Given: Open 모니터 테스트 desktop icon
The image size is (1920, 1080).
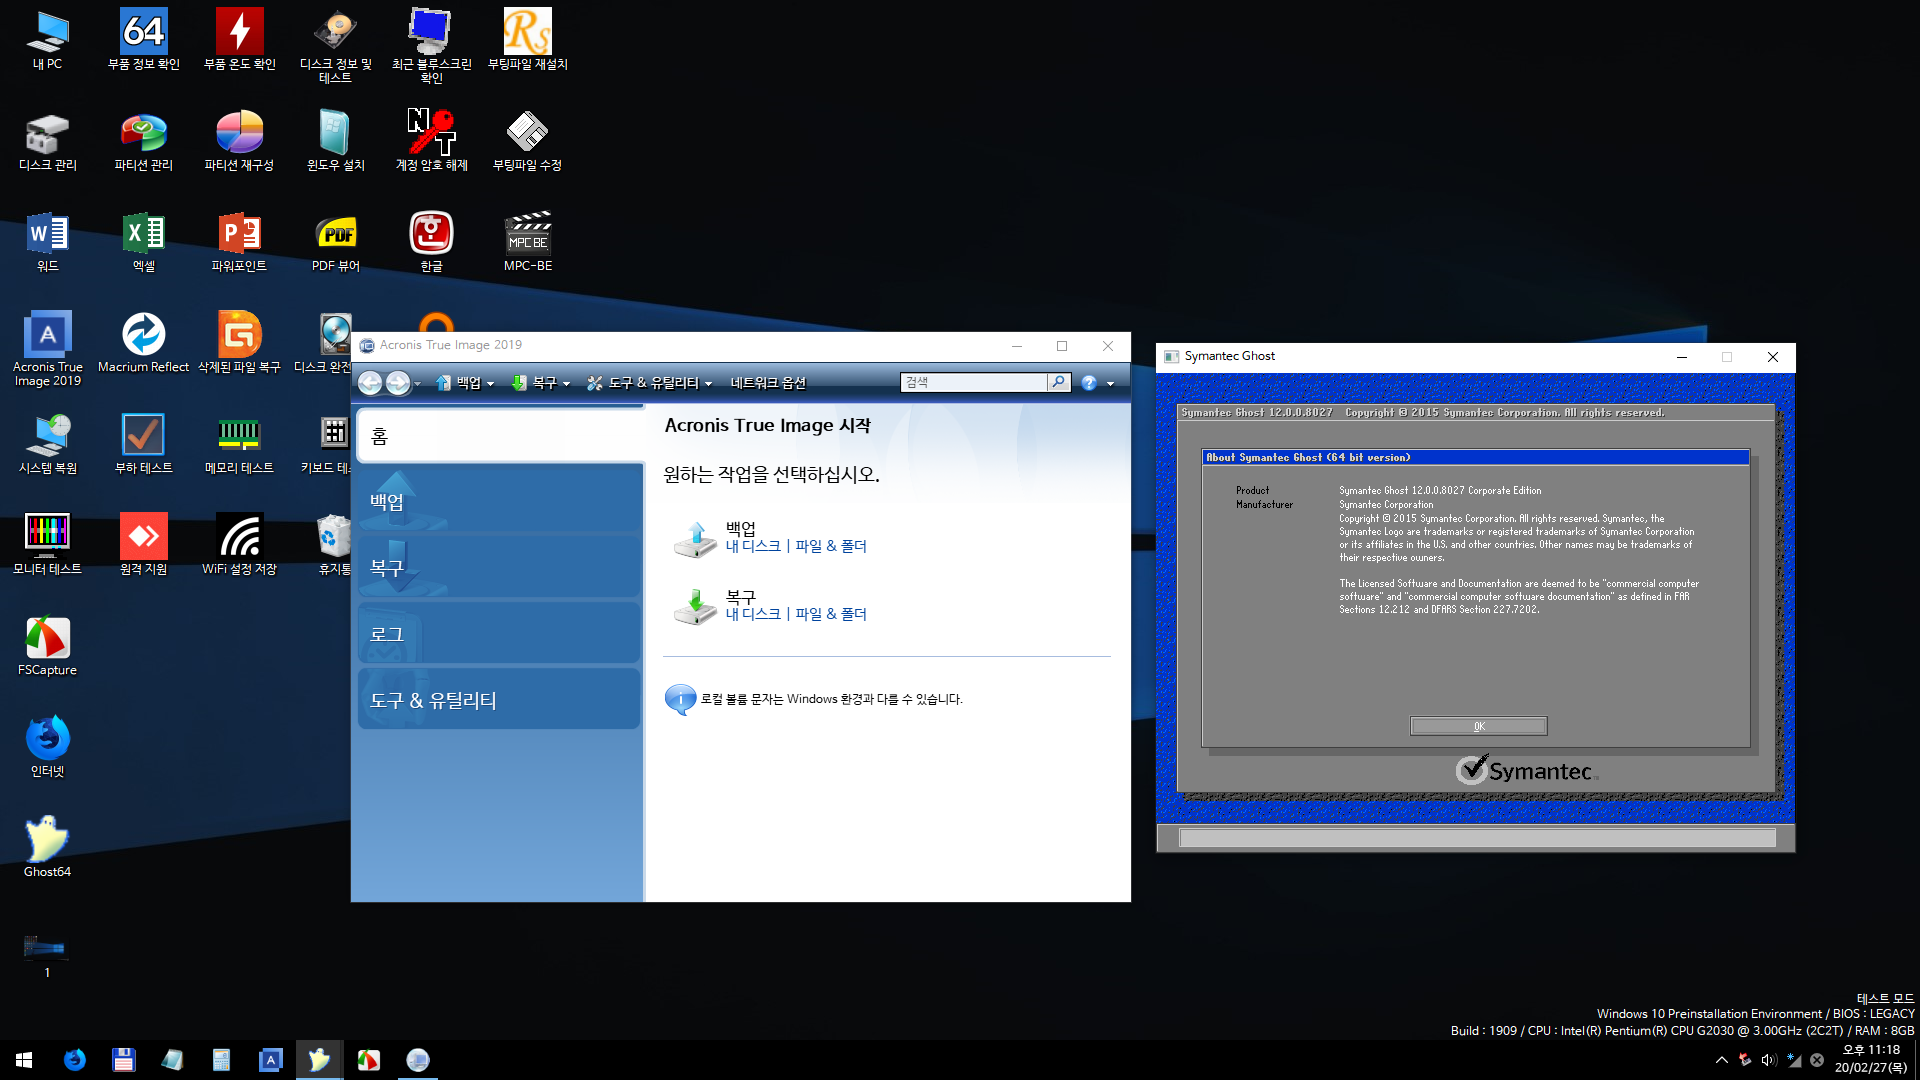Looking at the screenshot, I should [47, 545].
